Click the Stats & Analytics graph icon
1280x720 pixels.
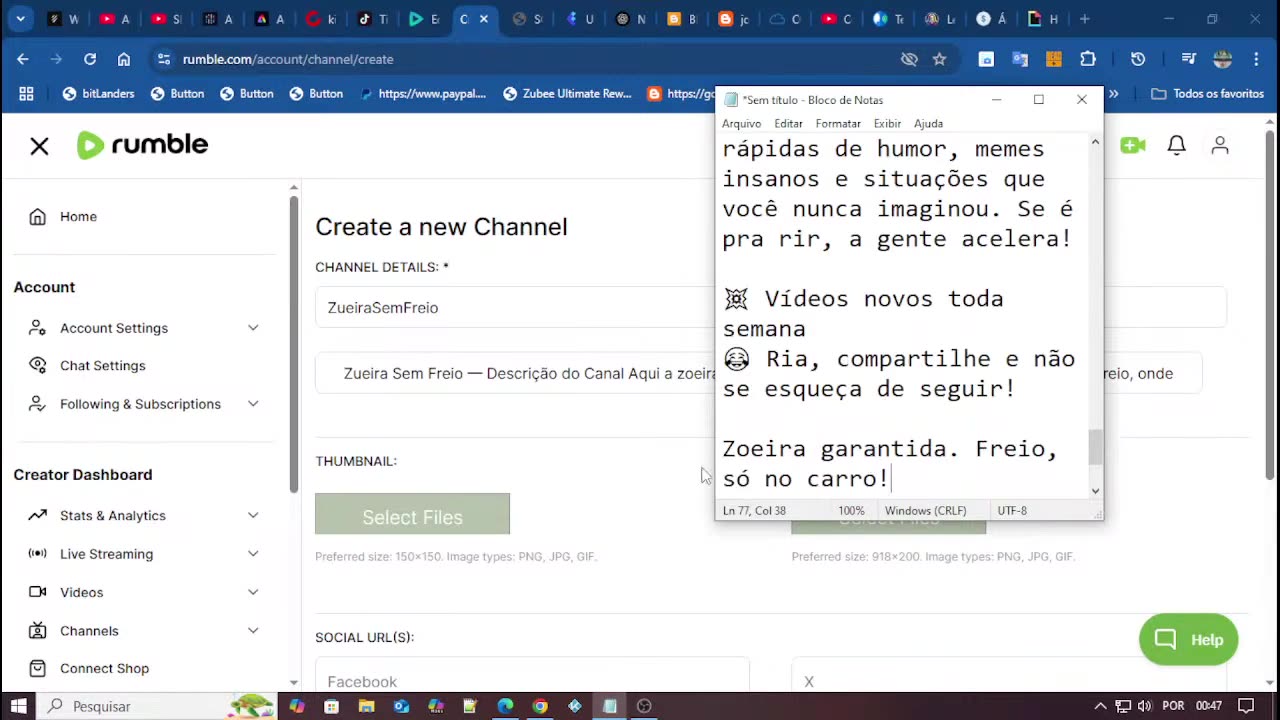click(37, 515)
